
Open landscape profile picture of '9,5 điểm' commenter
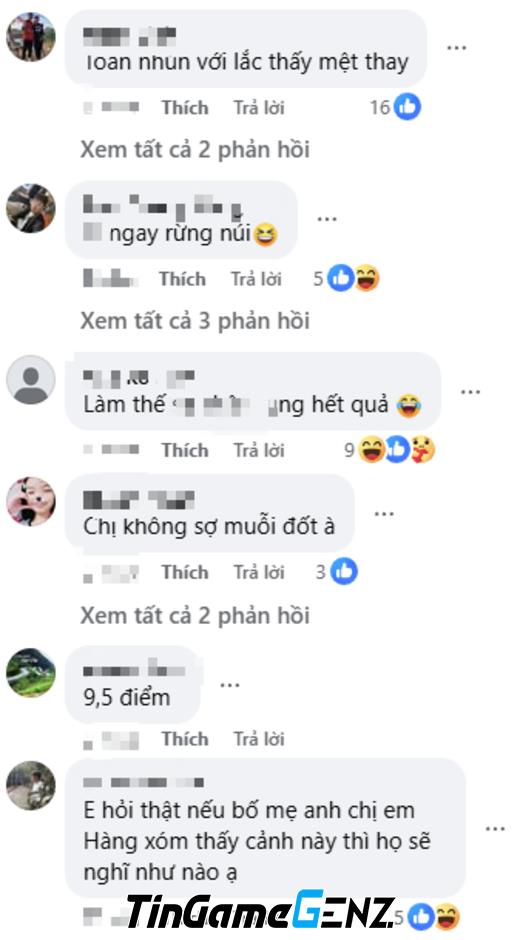(x=31, y=673)
